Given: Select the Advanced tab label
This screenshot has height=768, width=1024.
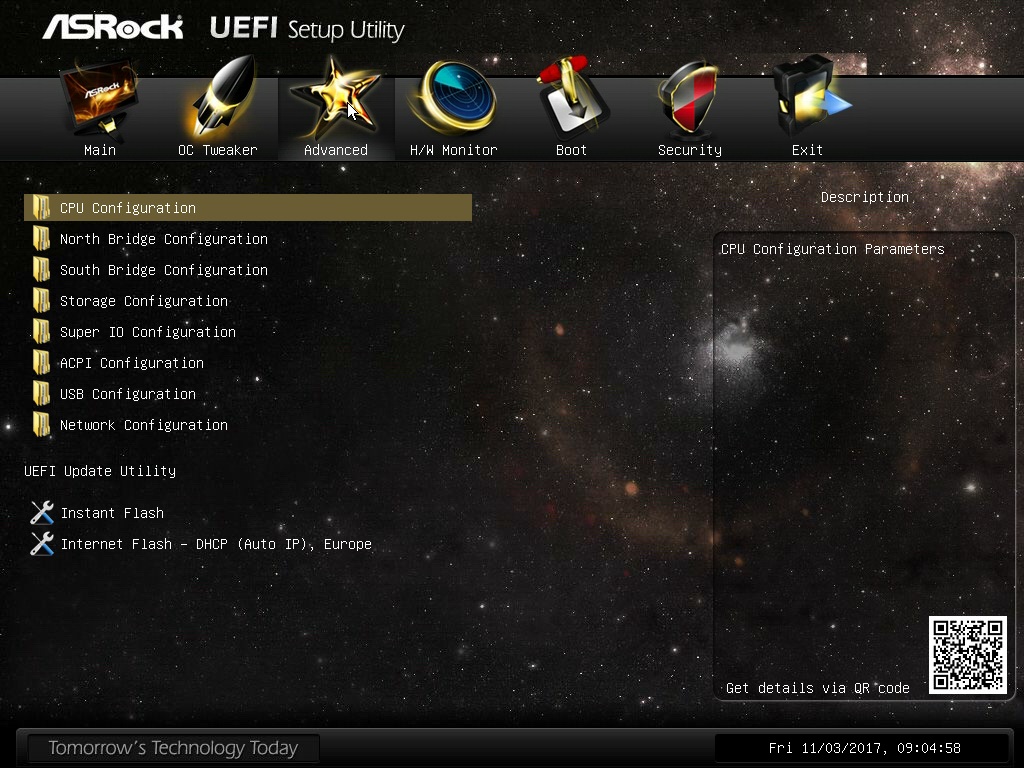Looking at the screenshot, I should pyautogui.click(x=336, y=150).
